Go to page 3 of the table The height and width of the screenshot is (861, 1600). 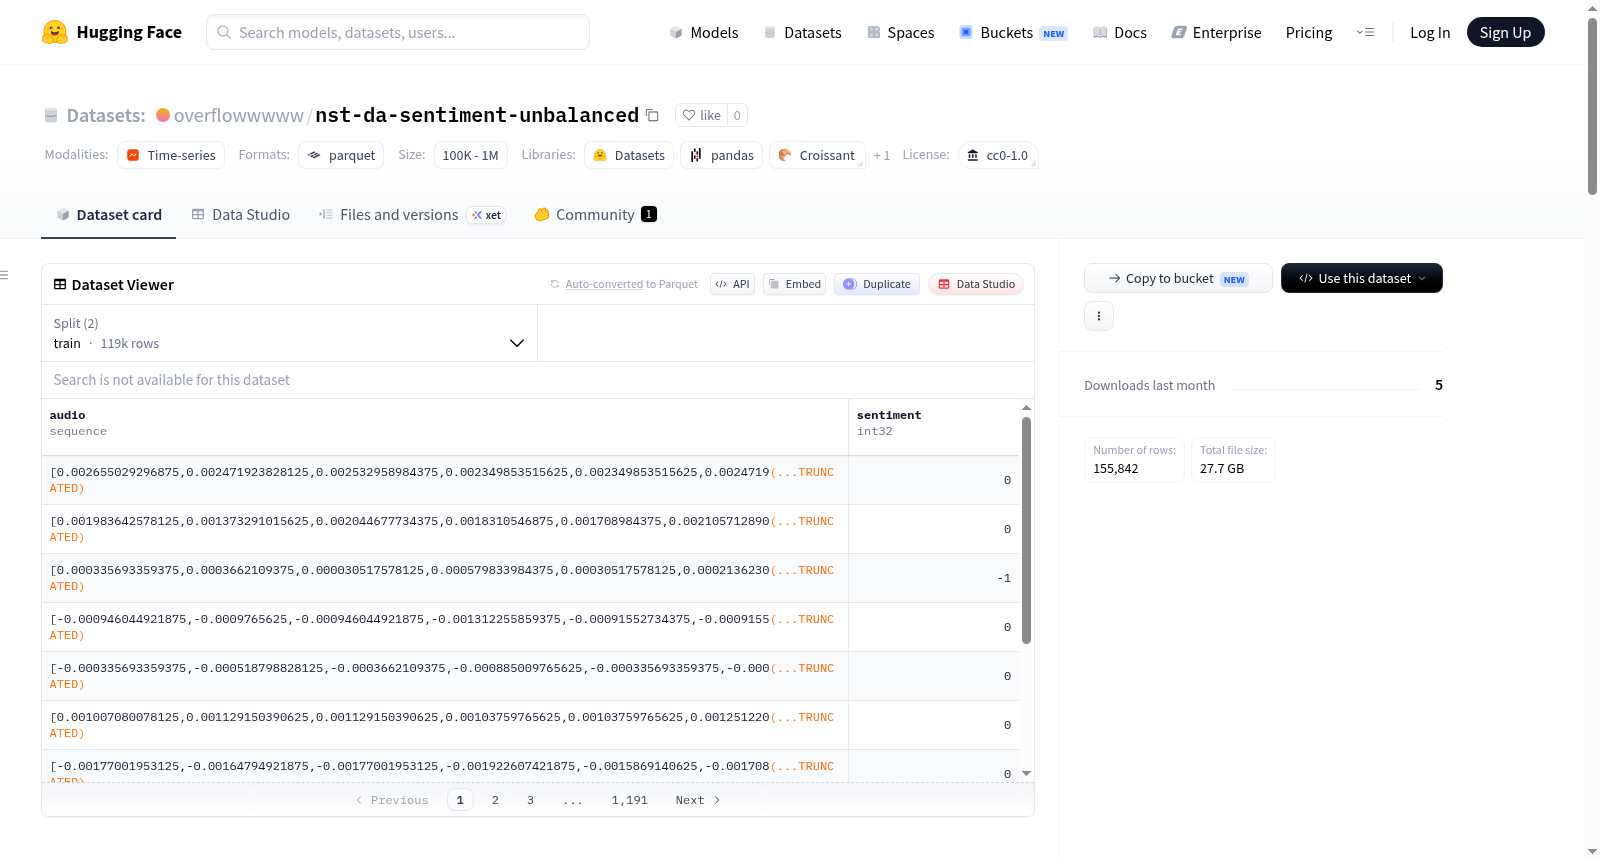click(x=530, y=800)
